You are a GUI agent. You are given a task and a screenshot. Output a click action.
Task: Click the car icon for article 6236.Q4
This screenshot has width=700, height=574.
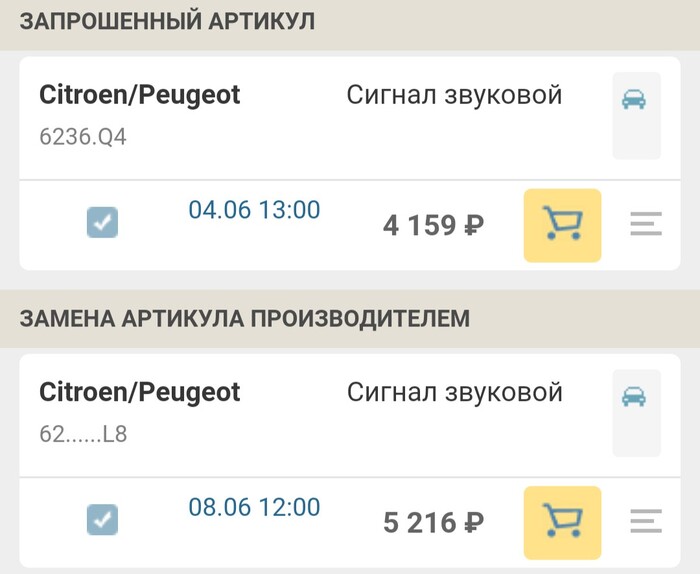click(634, 100)
